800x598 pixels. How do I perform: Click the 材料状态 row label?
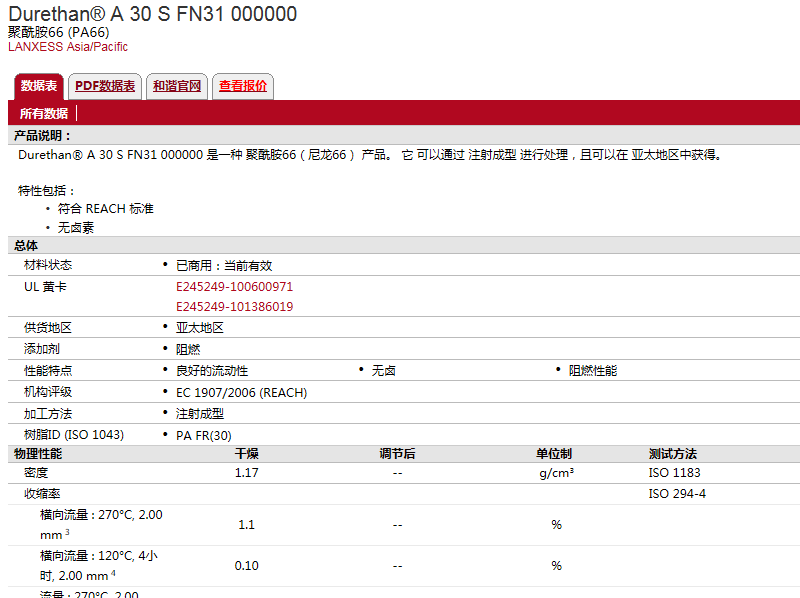tap(48, 265)
